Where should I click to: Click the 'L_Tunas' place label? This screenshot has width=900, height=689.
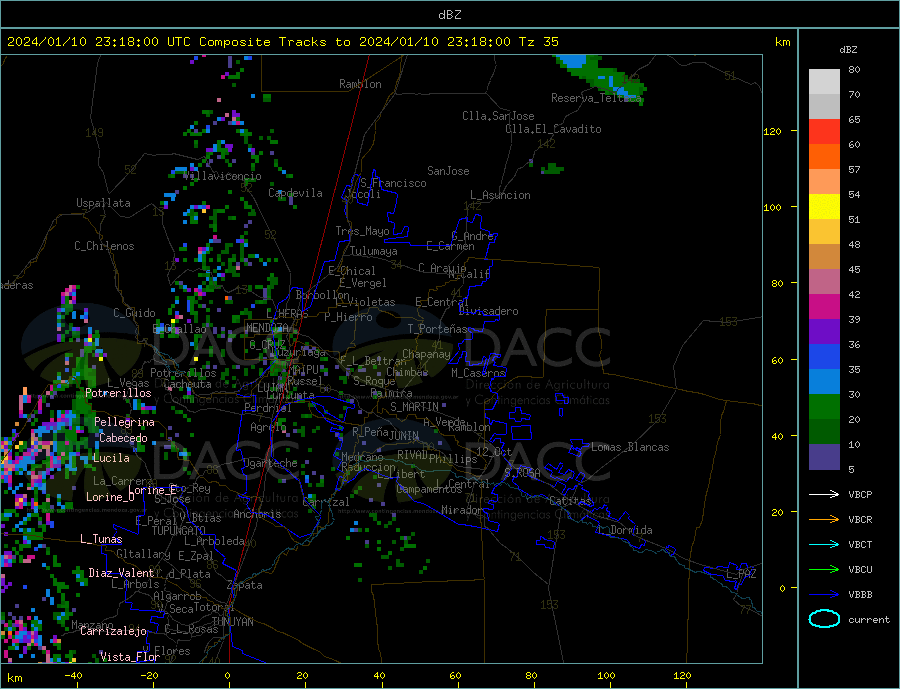pos(101,540)
